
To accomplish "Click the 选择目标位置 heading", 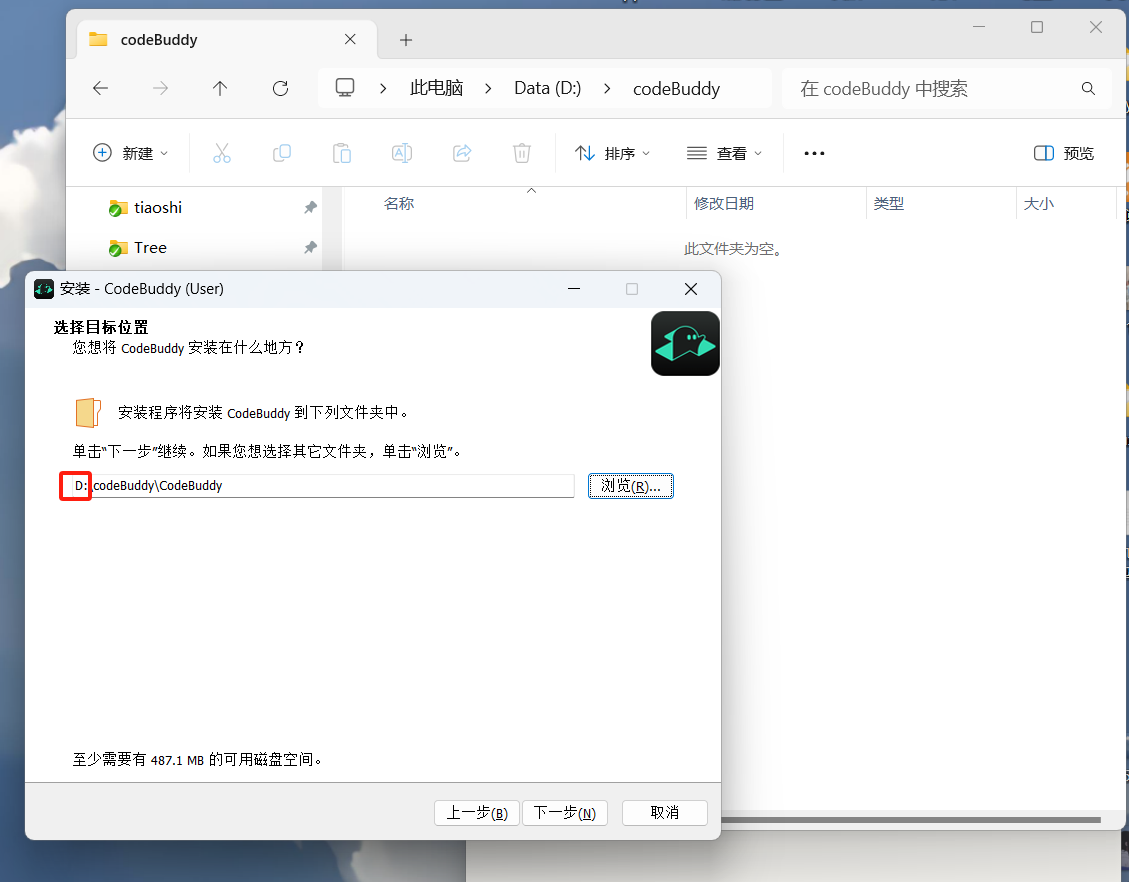I will click(101, 328).
